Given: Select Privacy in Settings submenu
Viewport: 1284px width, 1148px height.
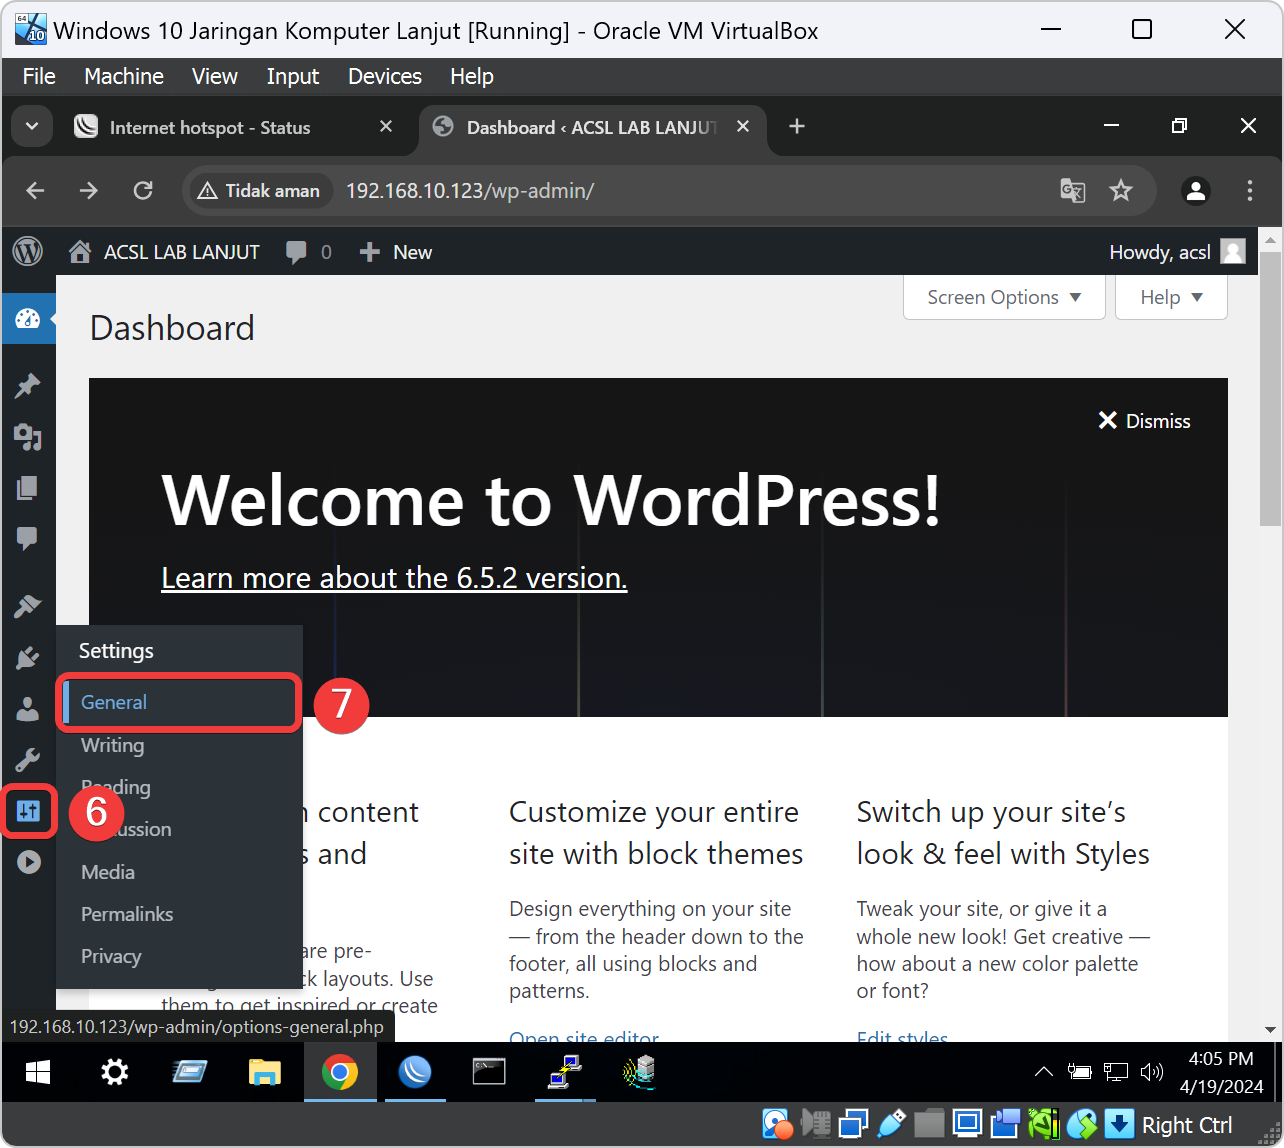Looking at the screenshot, I should 111,956.
